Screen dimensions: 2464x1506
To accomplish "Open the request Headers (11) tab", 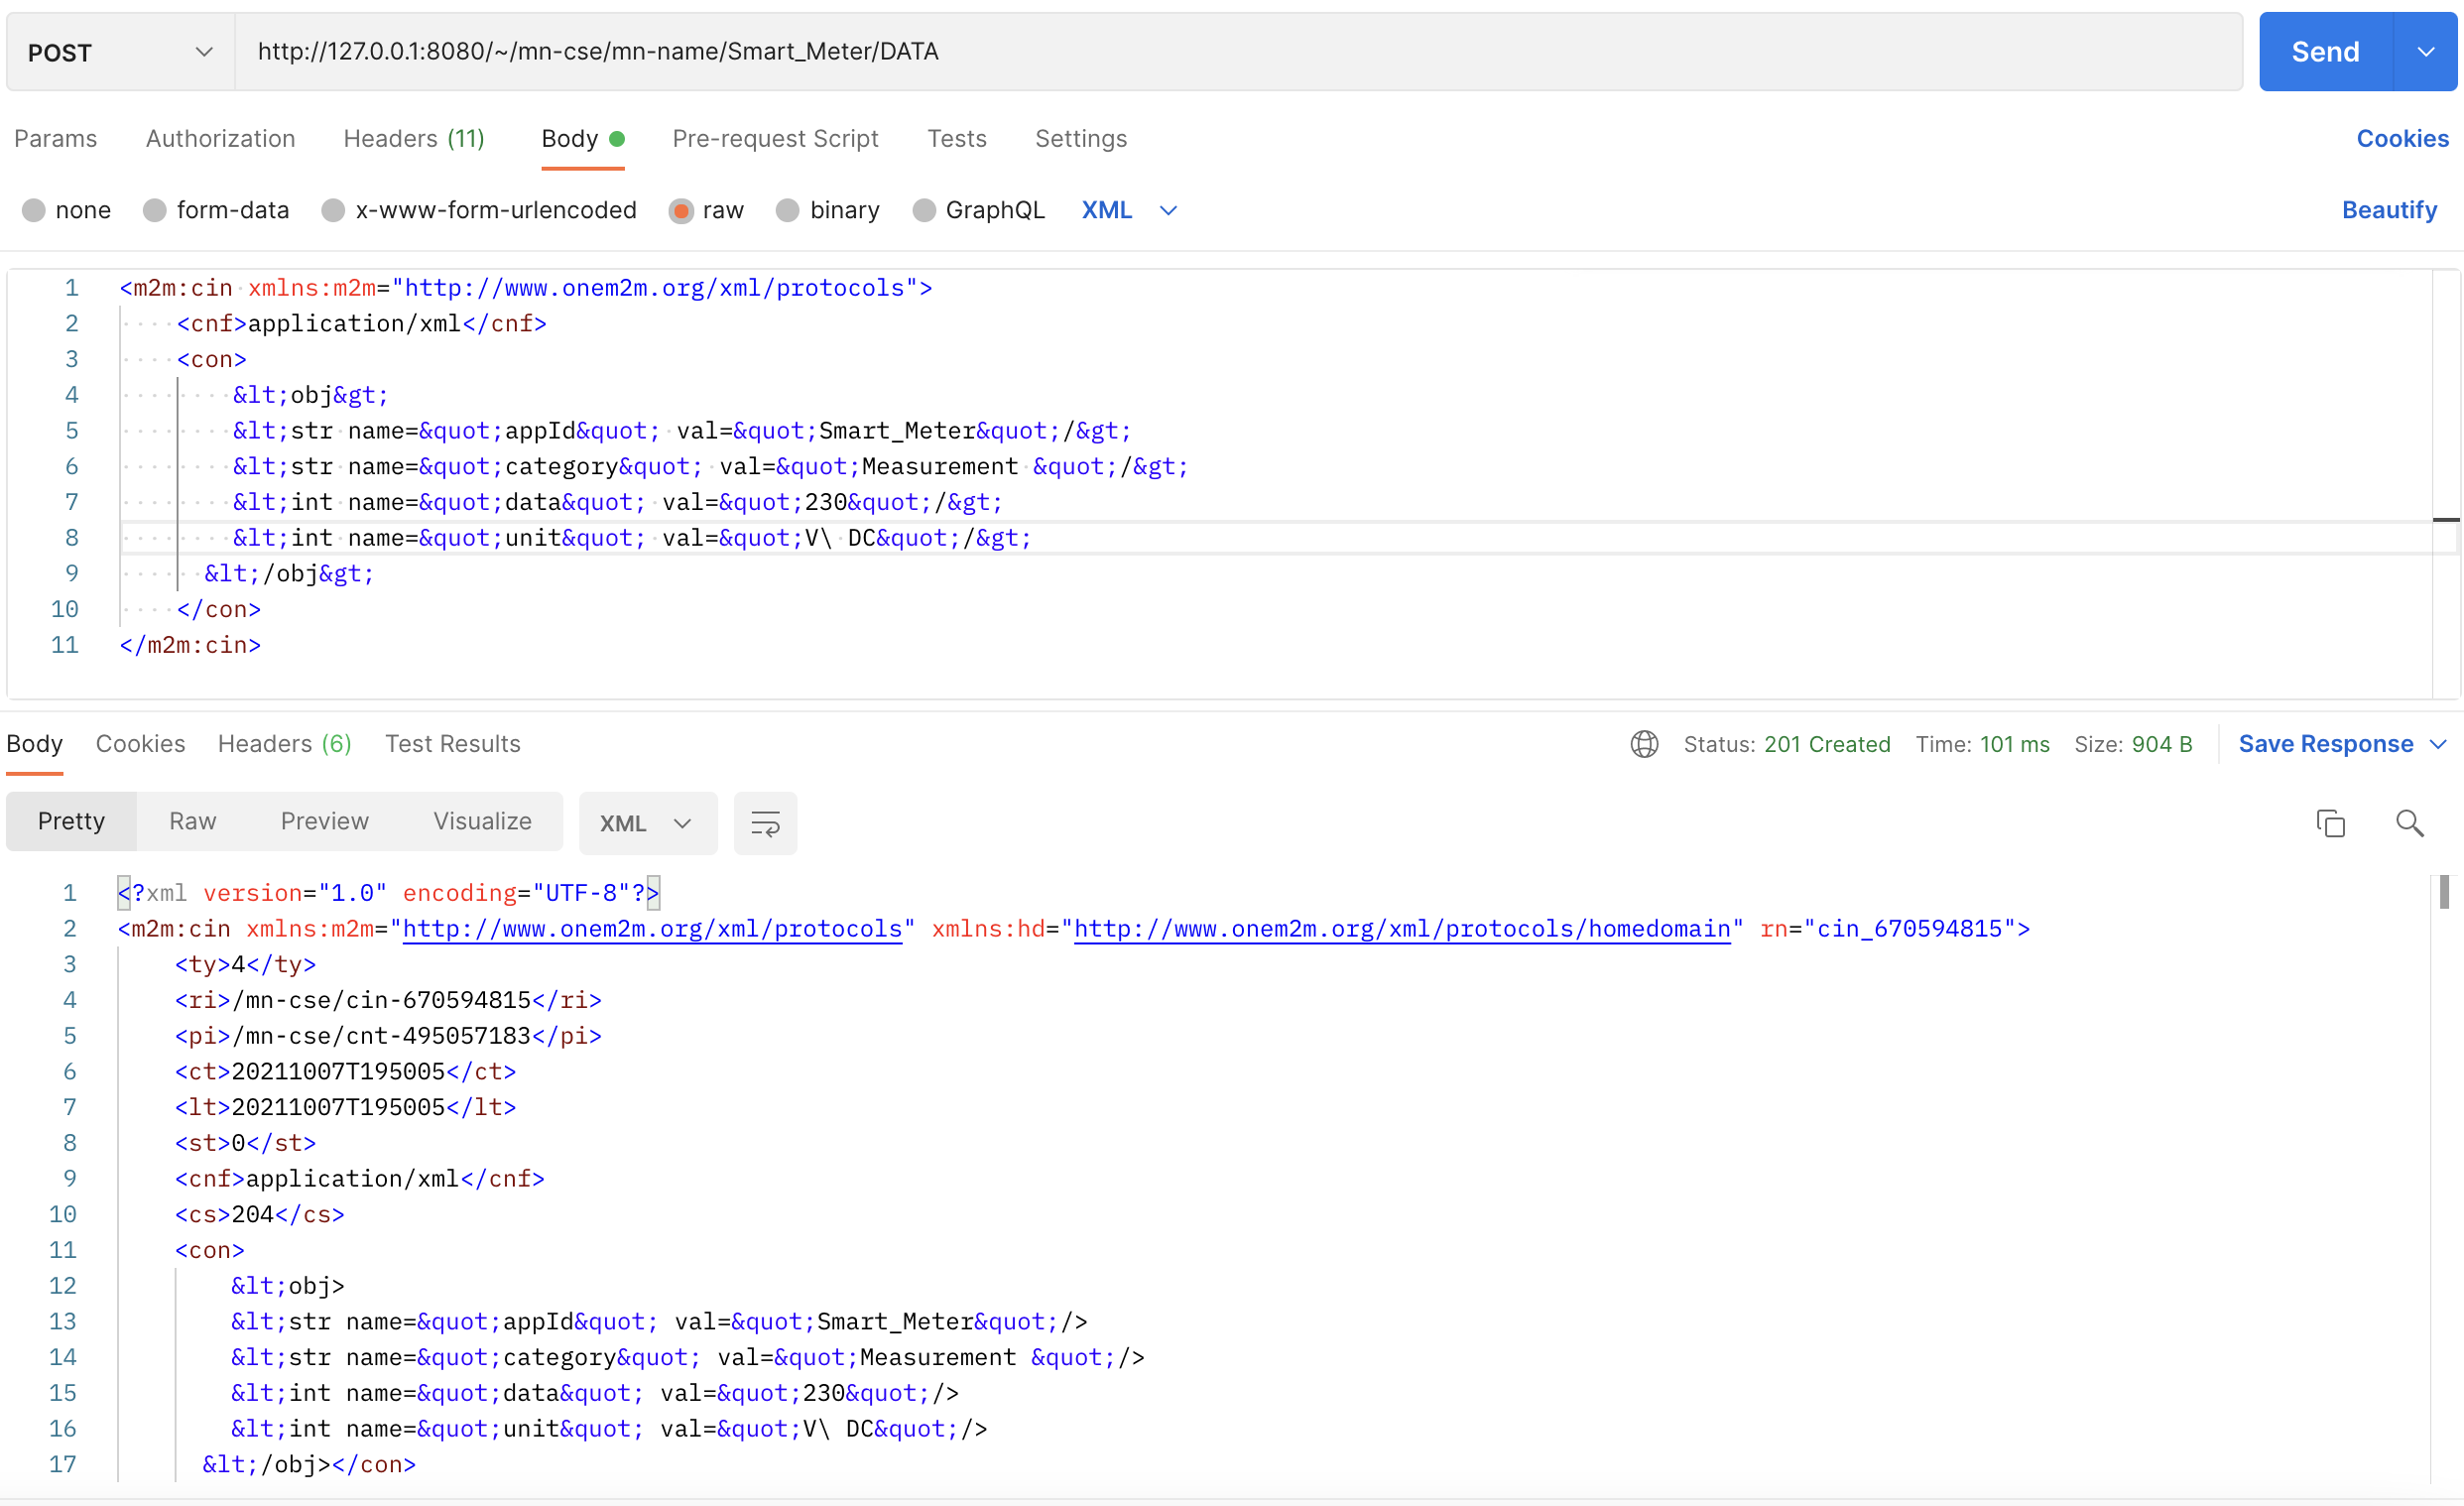I will click(x=414, y=138).
